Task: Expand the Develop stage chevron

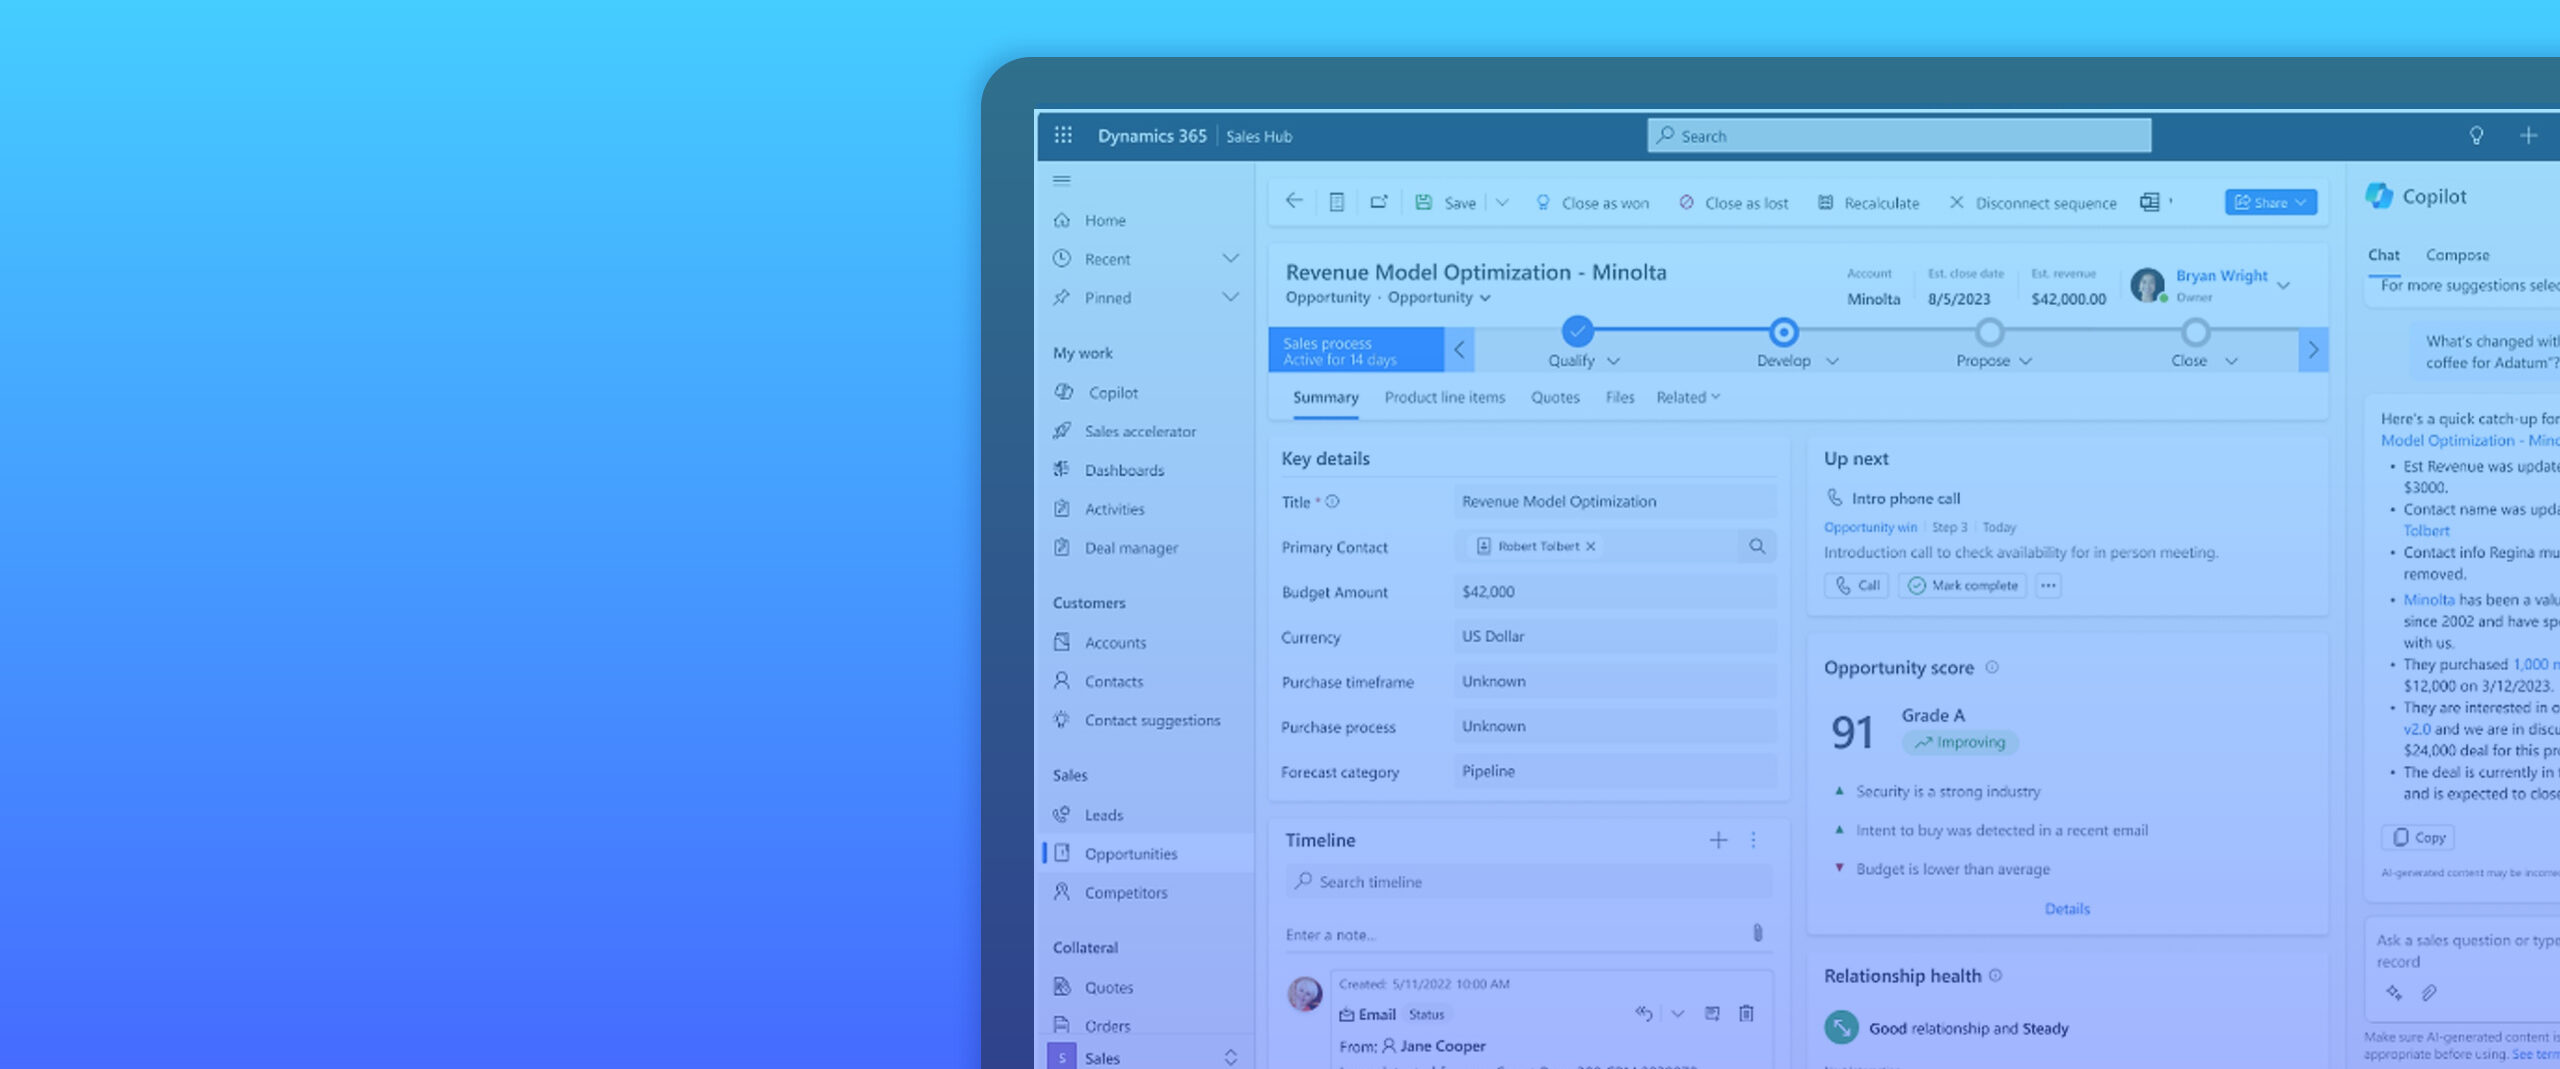Action: (x=1831, y=361)
